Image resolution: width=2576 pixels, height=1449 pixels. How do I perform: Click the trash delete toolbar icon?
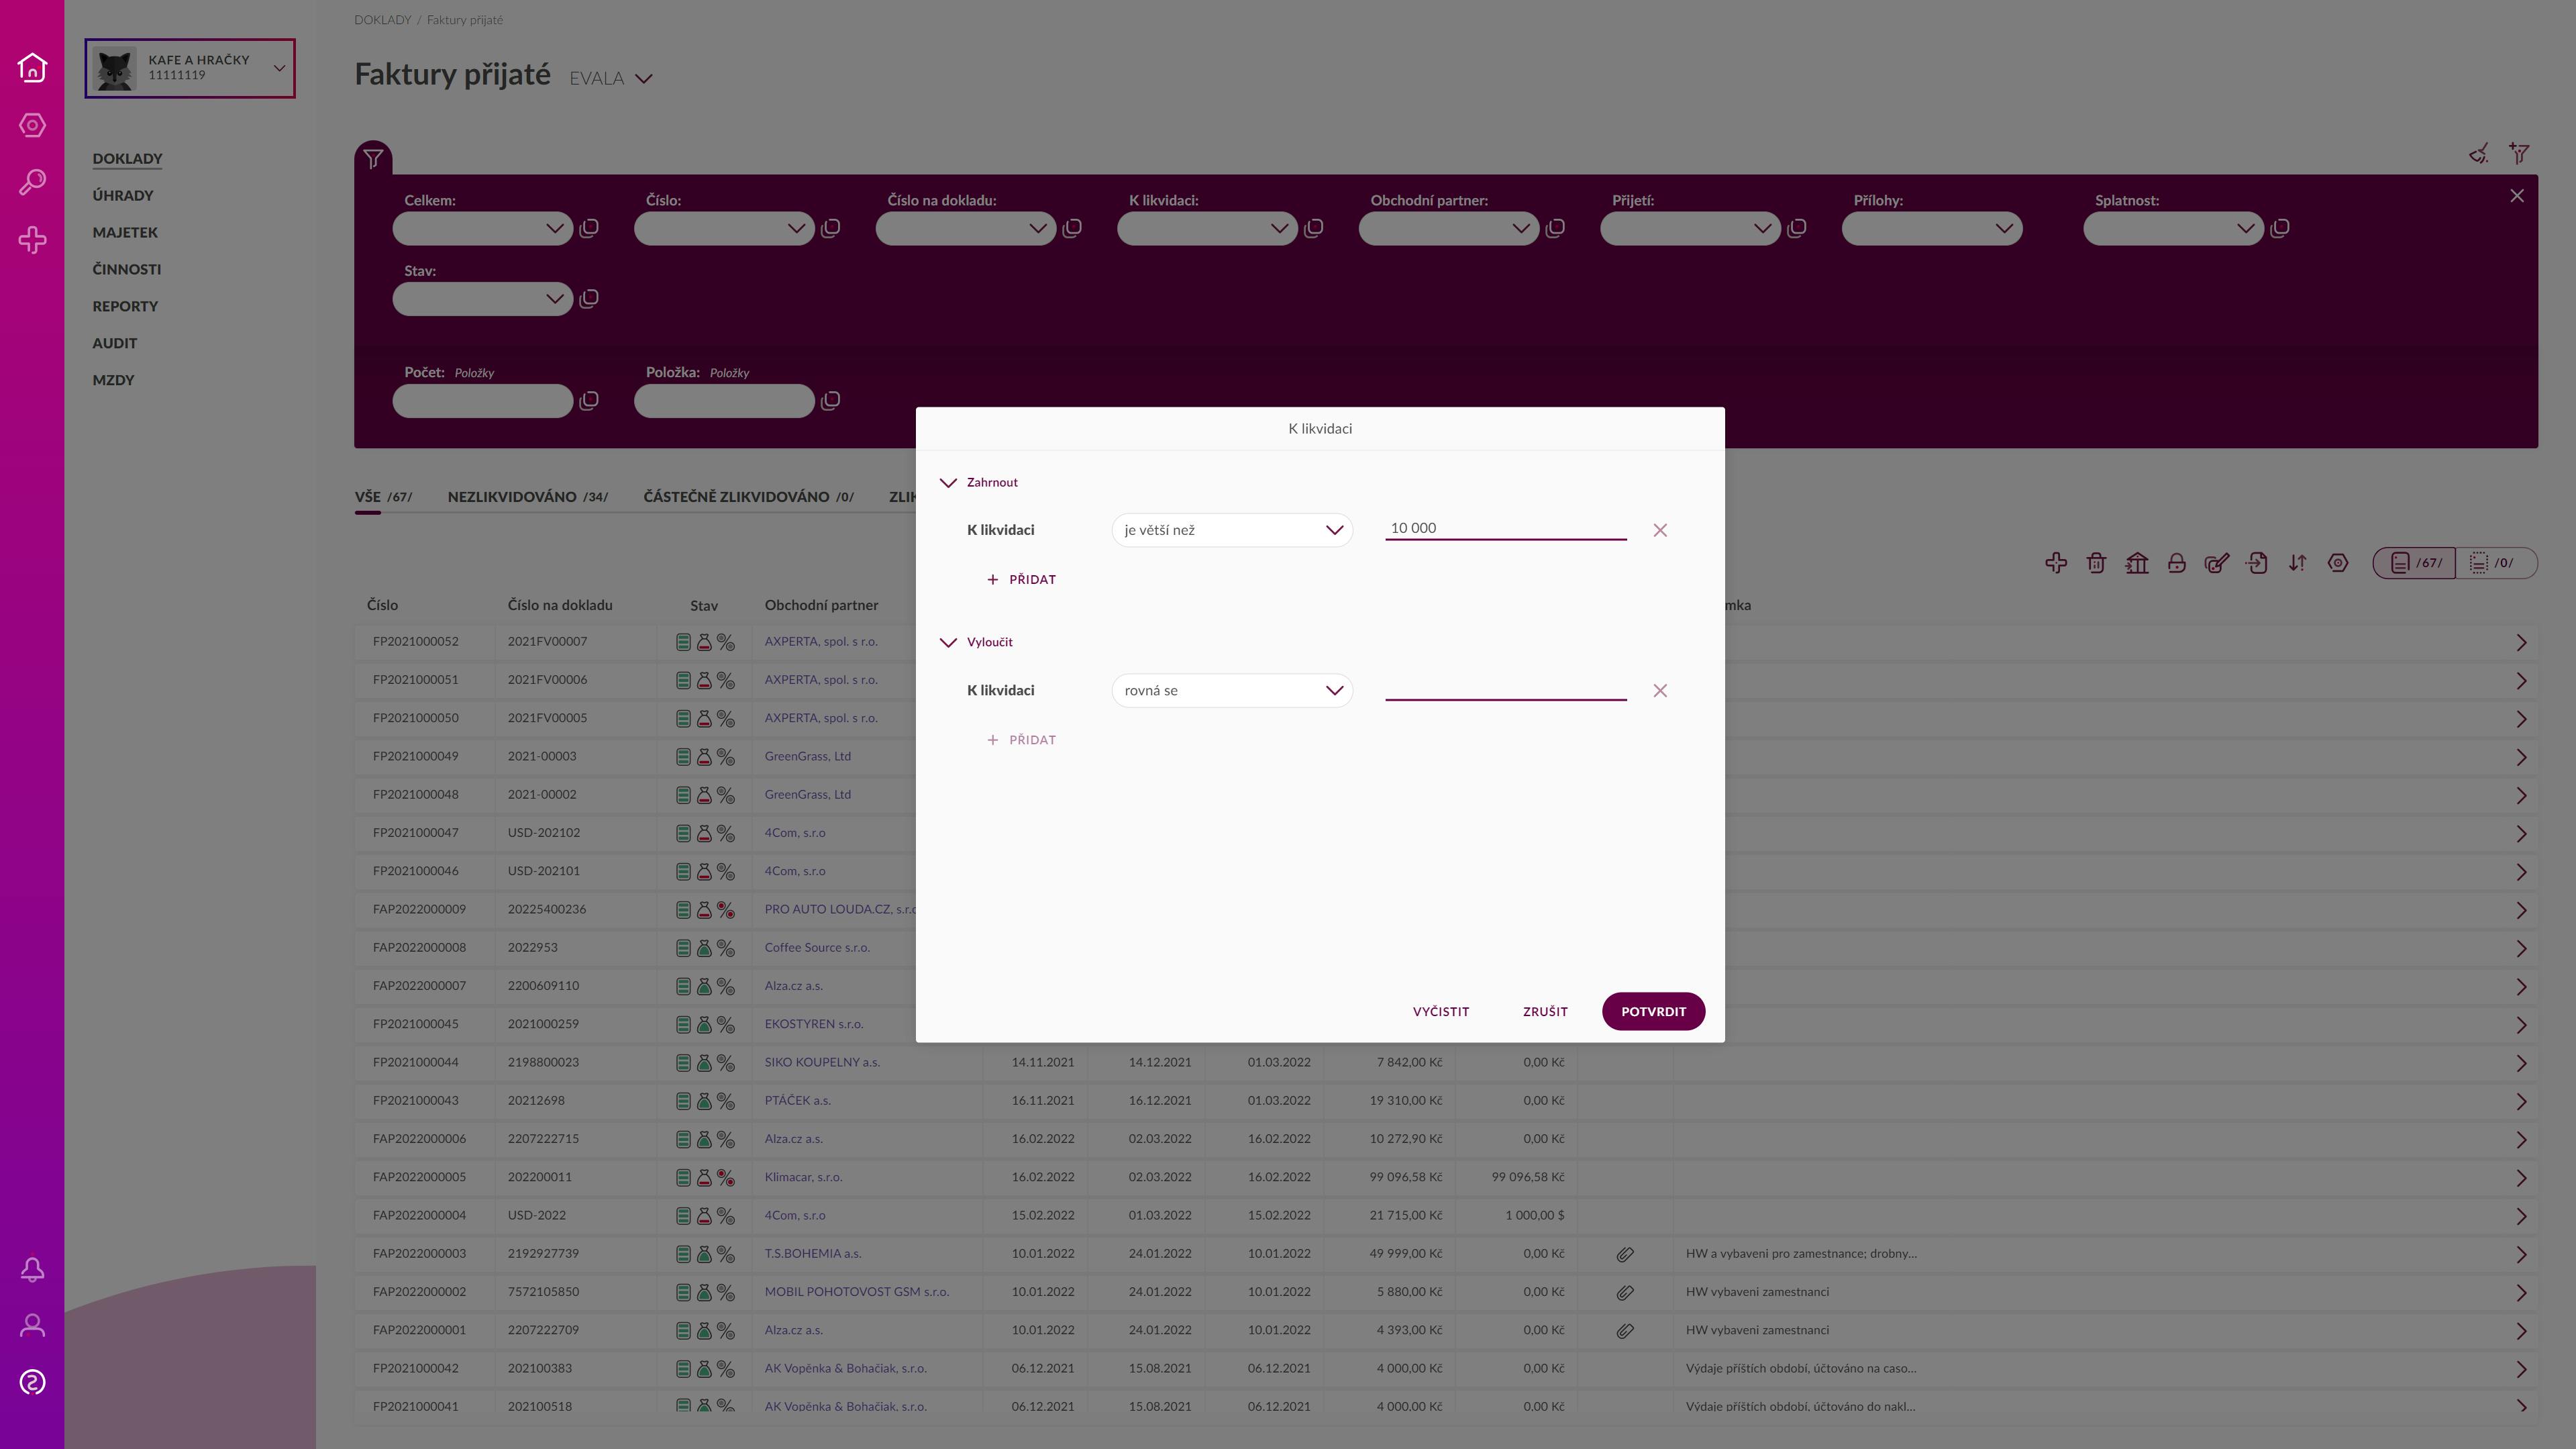tap(2096, 563)
